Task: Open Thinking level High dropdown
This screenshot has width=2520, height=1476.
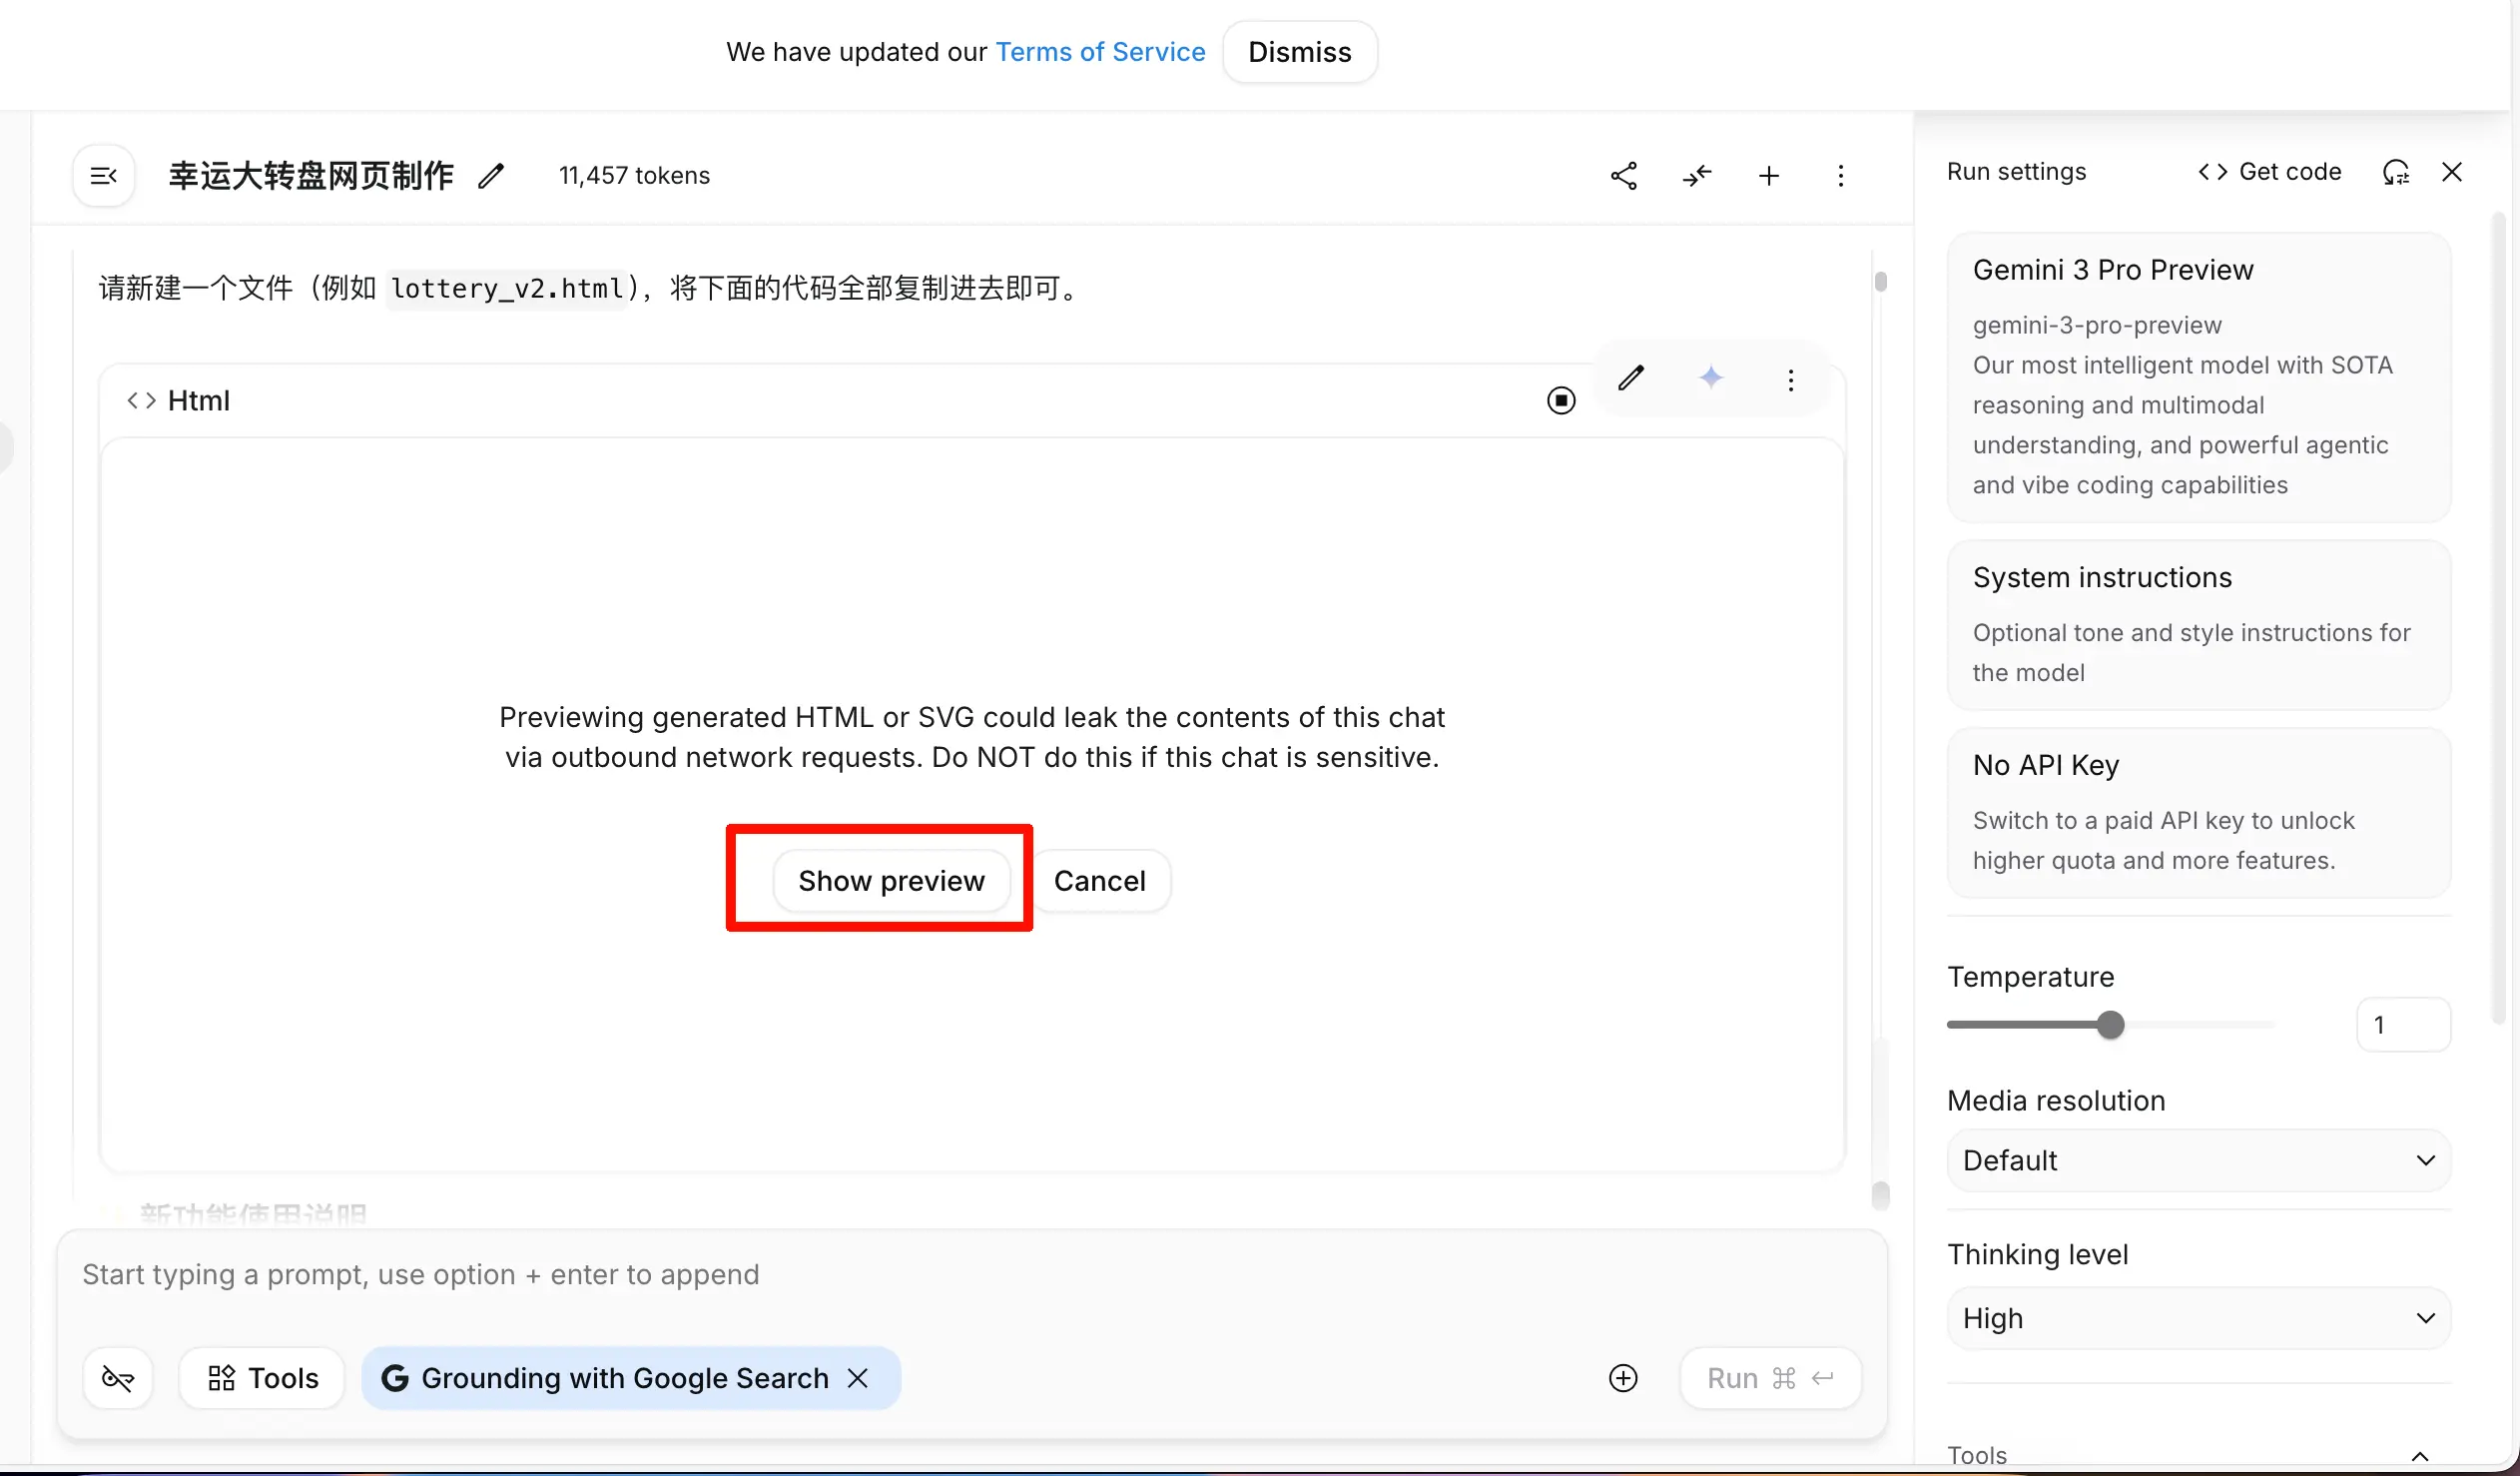Action: click(2198, 1318)
